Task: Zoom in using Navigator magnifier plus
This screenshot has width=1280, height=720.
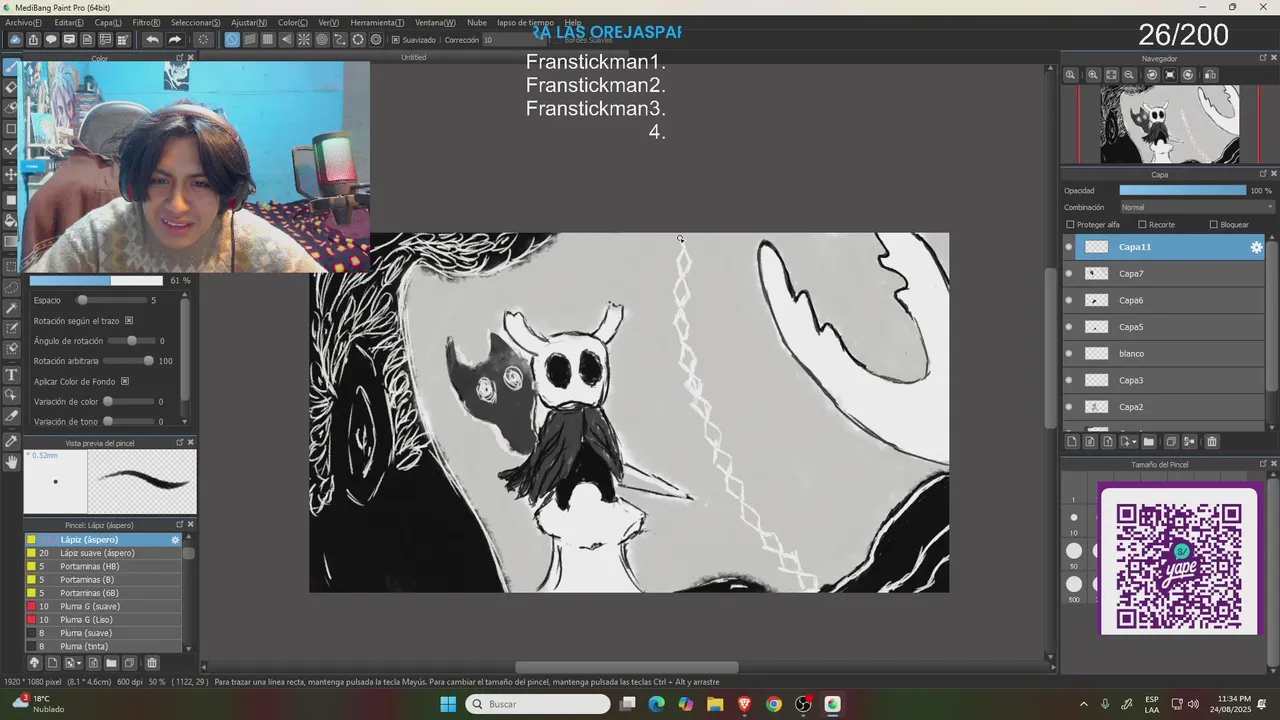Action: pyautogui.click(x=1092, y=75)
